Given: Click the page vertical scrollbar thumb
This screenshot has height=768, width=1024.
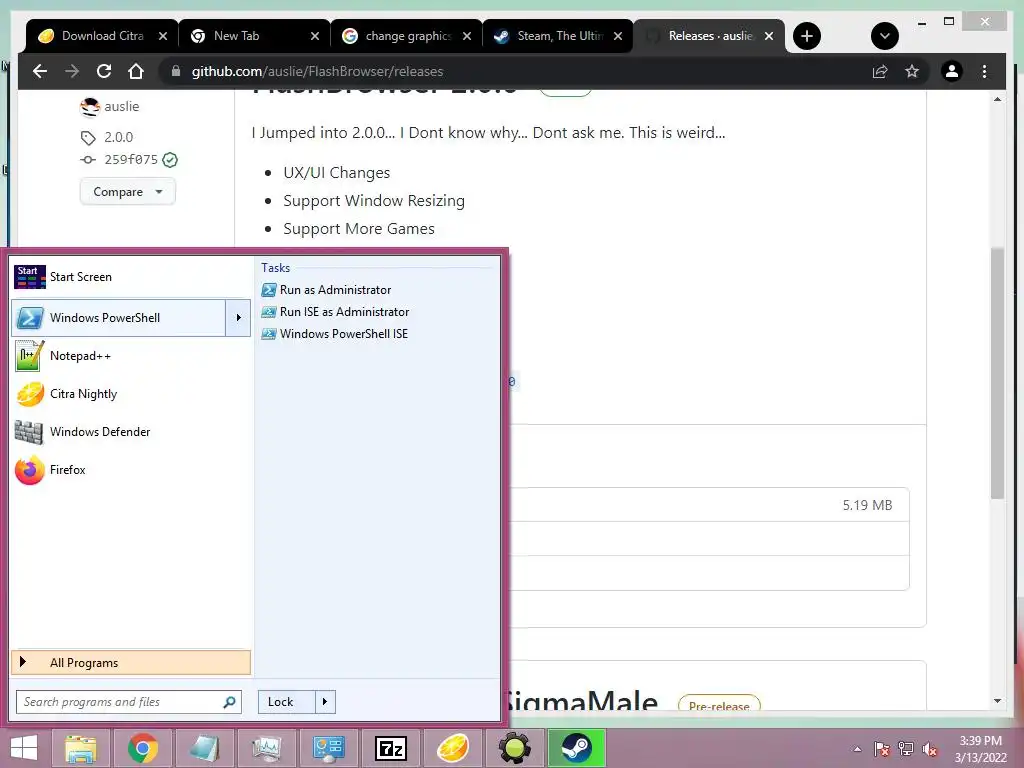Looking at the screenshot, I should click(997, 372).
